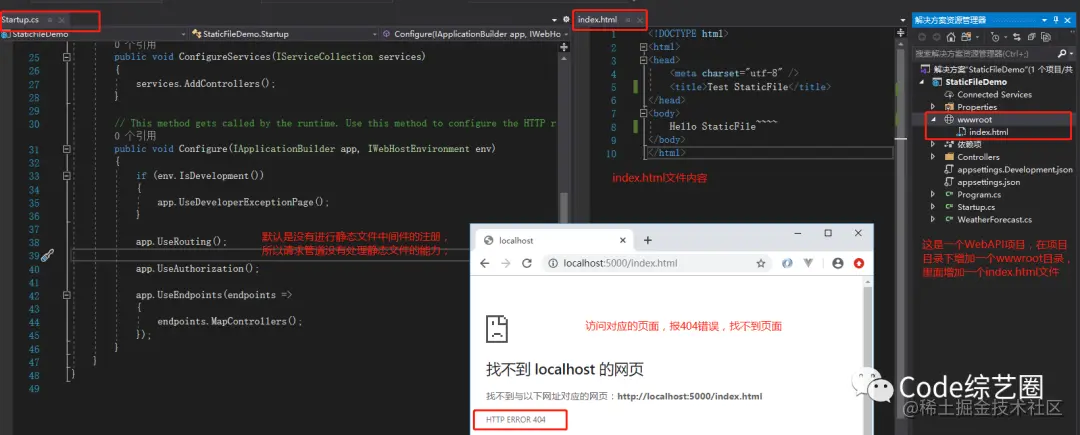The image size is (1080, 435).
Task: Collapse the StaticFileDemo project node arrow
Action: coord(923,83)
